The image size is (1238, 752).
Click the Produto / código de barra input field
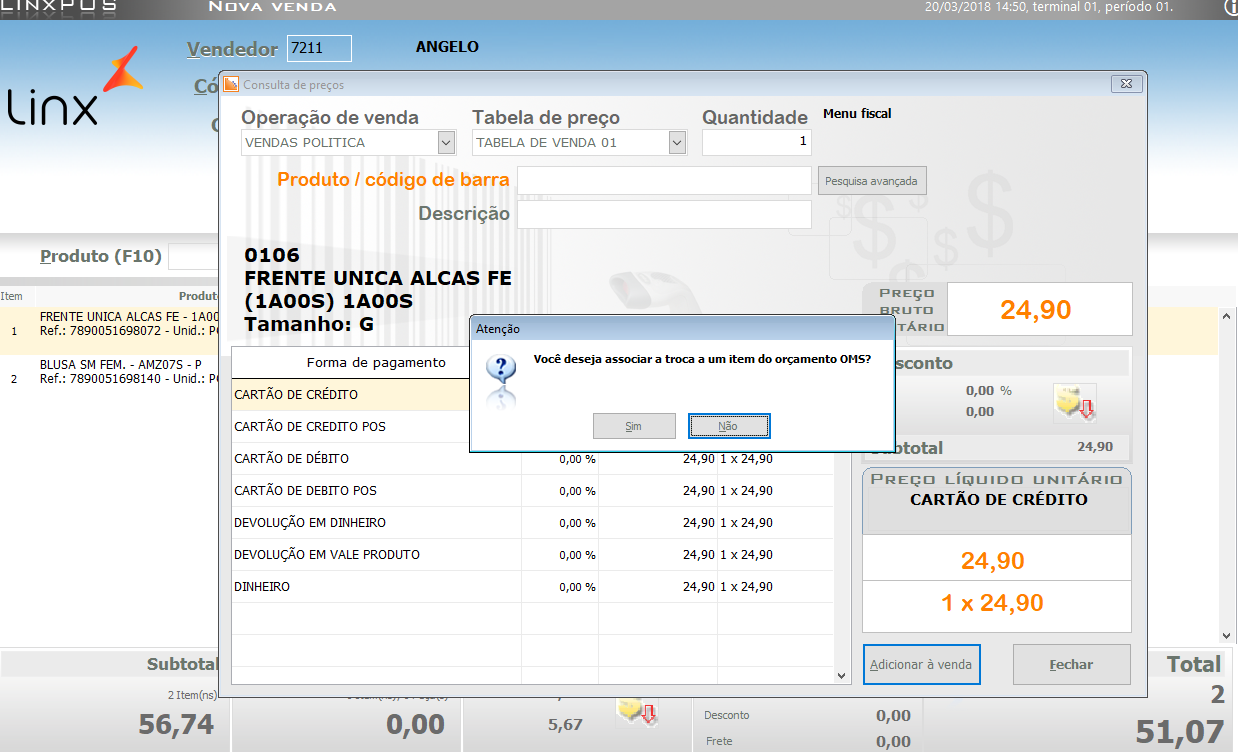coord(663,180)
